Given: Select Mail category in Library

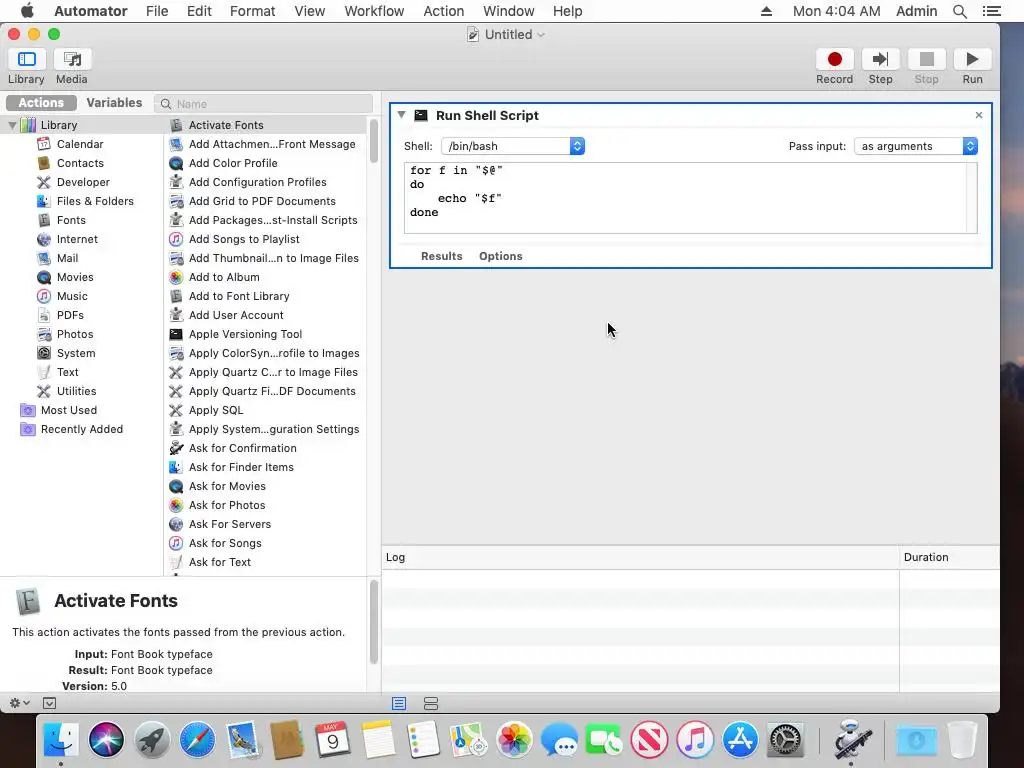Looking at the screenshot, I should (67, 258).
